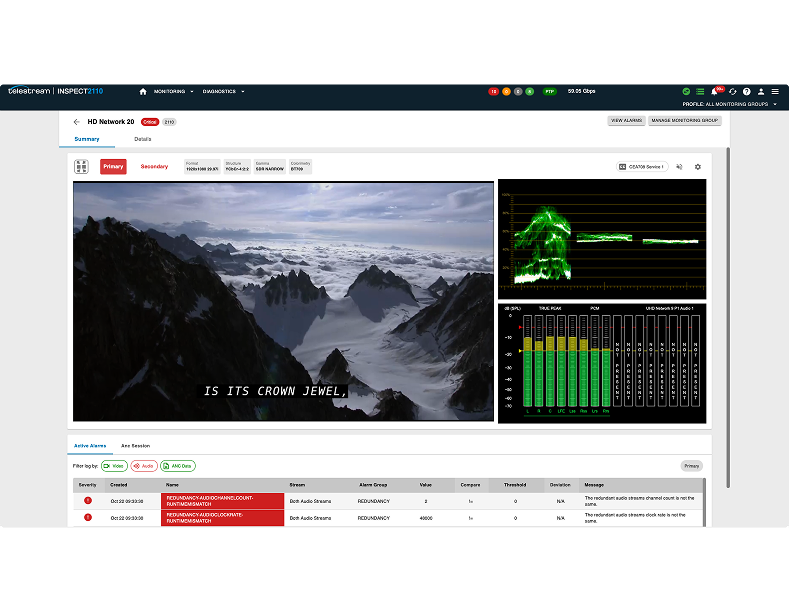Sort by Threshold column header
The width and height of the screenshot is (789, 612).
pos(515,485)
